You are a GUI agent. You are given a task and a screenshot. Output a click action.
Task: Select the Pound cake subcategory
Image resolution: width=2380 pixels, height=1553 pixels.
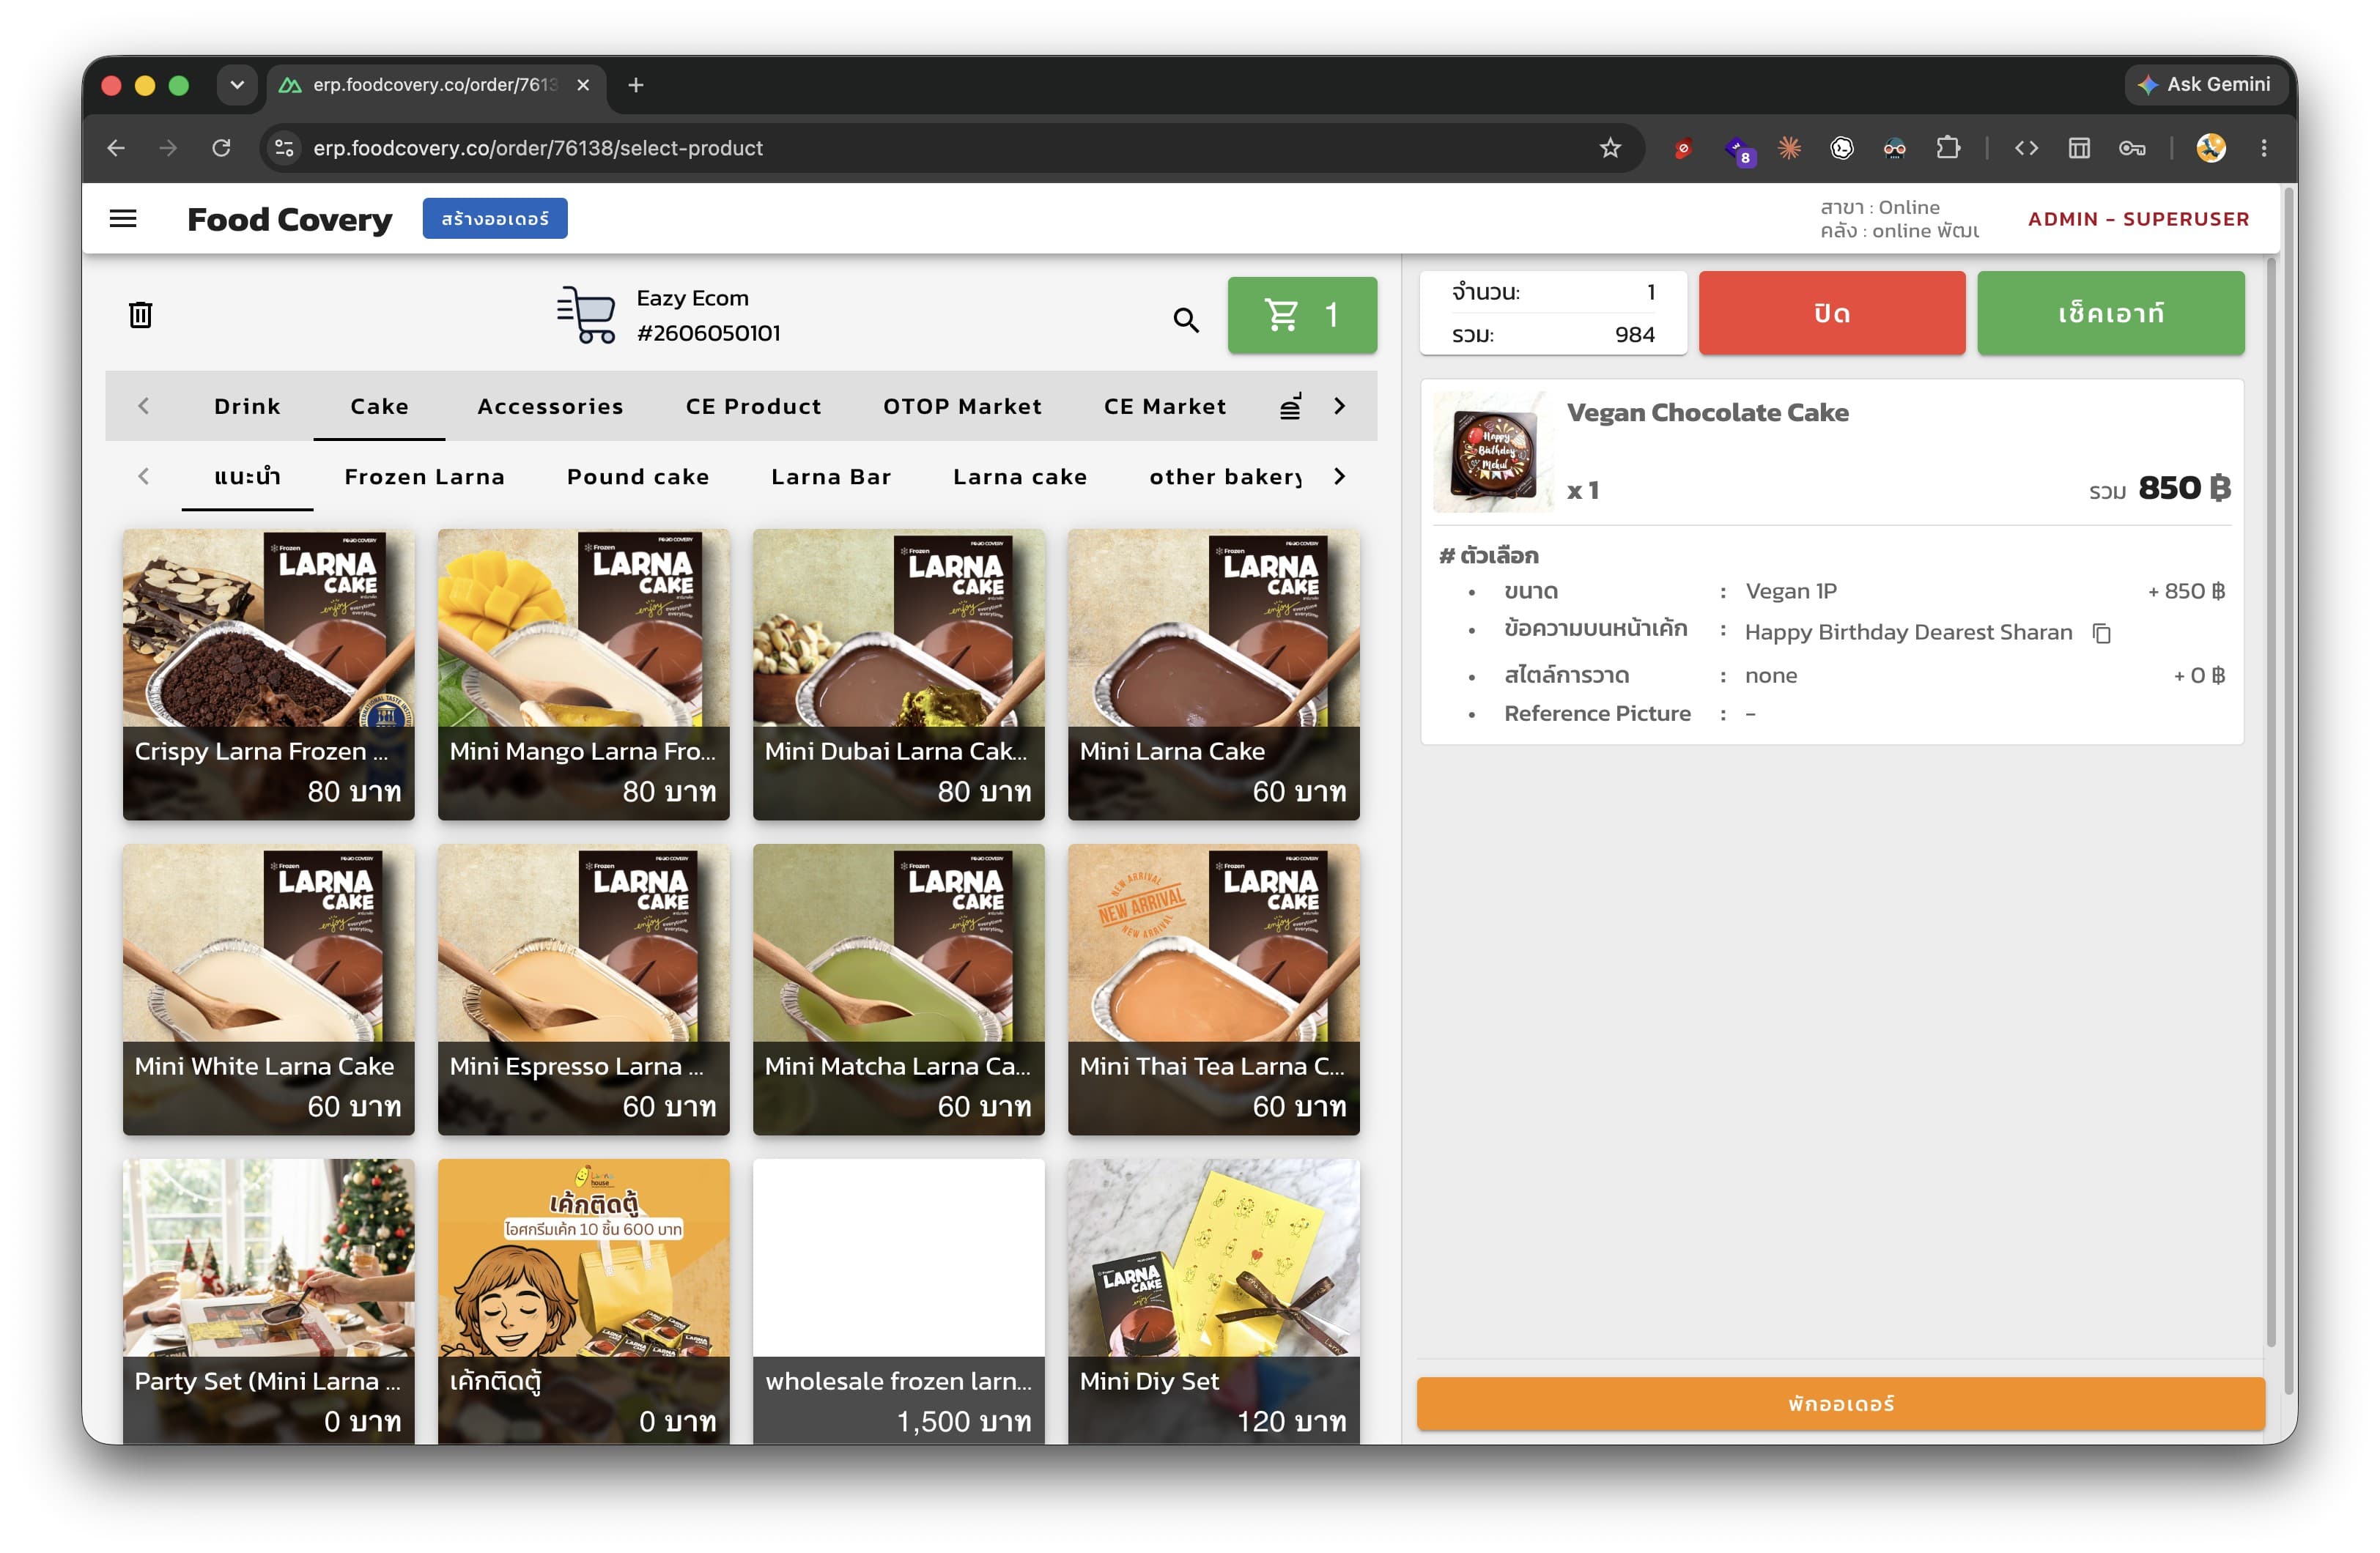638,477
